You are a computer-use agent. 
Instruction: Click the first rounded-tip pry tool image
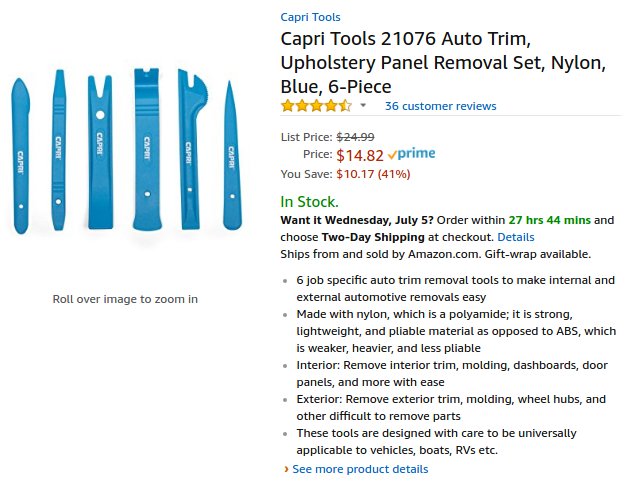pos(20,156)
